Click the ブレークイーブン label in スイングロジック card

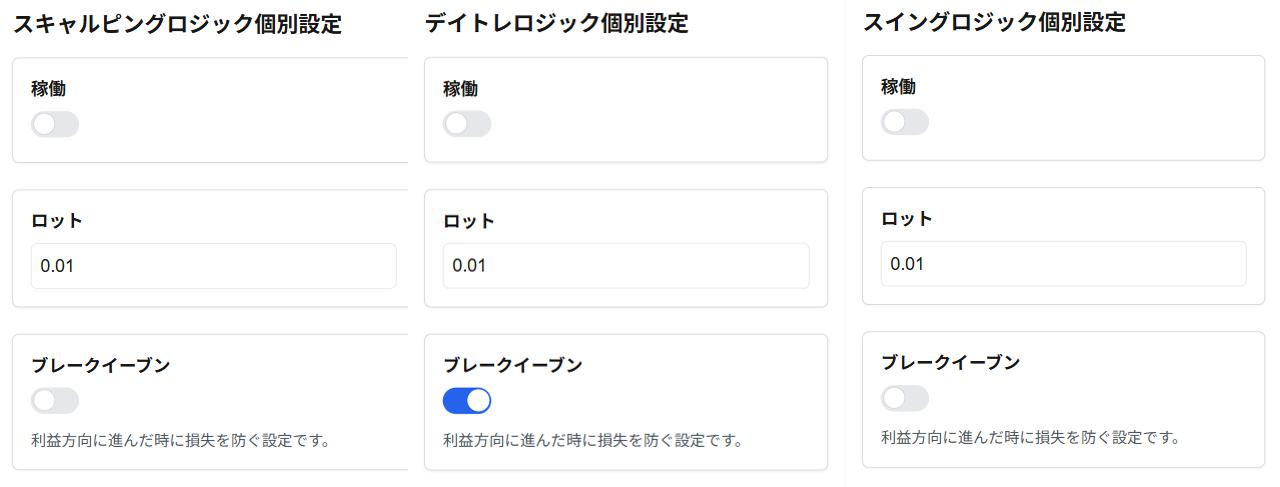click(951, 362)
